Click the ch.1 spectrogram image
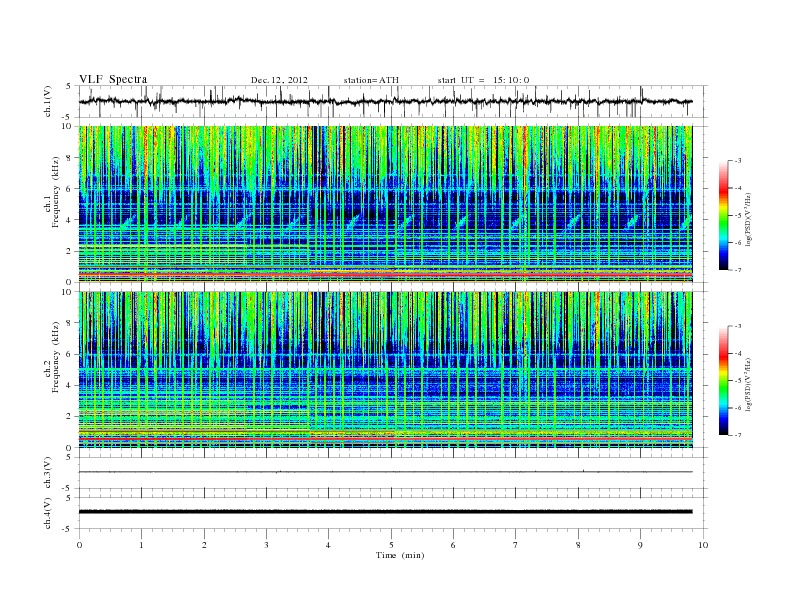 385,204
